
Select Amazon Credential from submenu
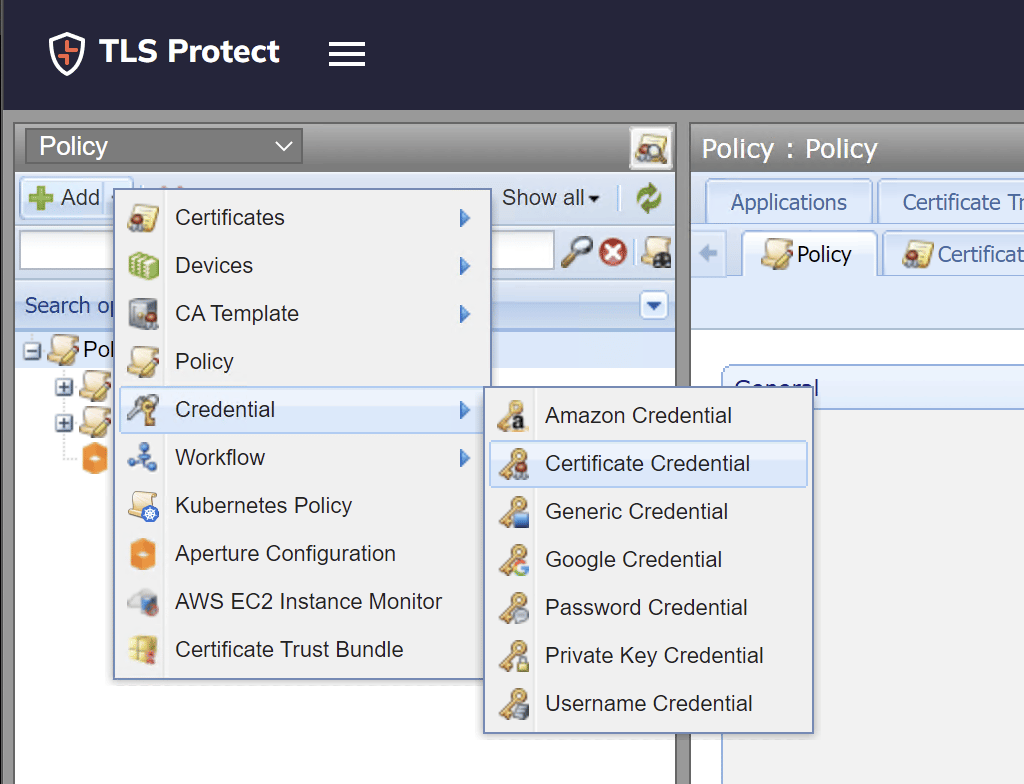tap(648, 416)
